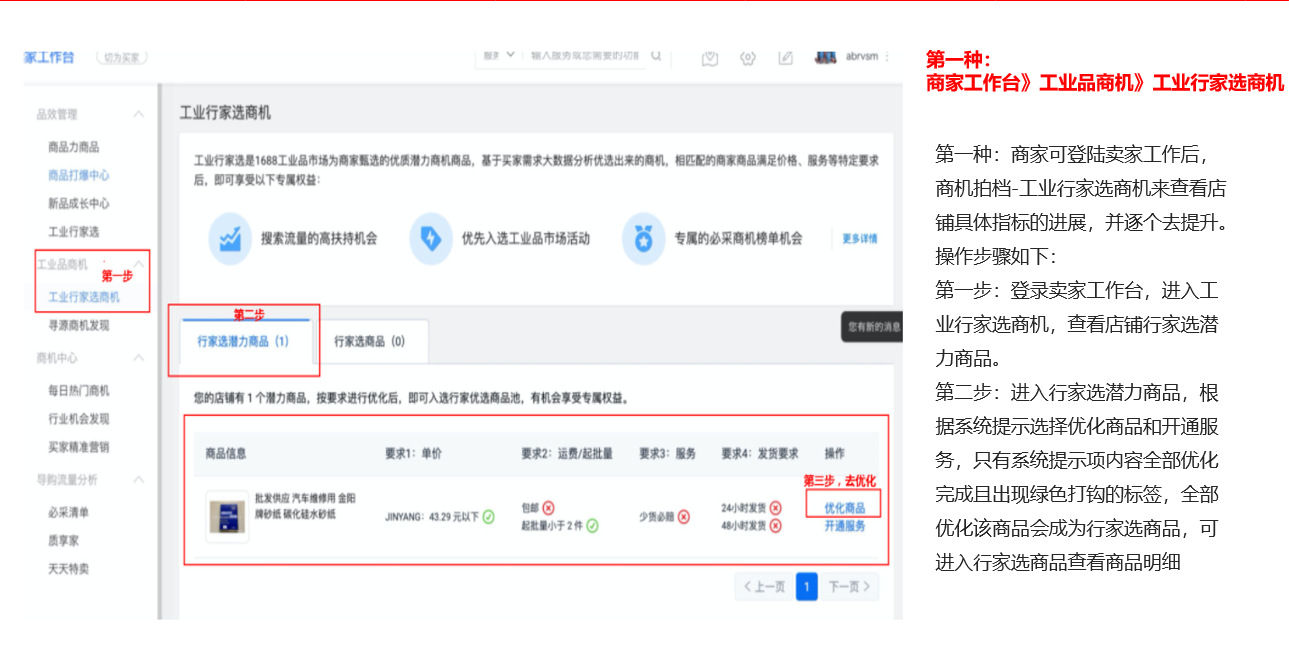Click the 优化商品 link
The height and width of the screenshot is (650, 1289).
(x=844, y=508)
